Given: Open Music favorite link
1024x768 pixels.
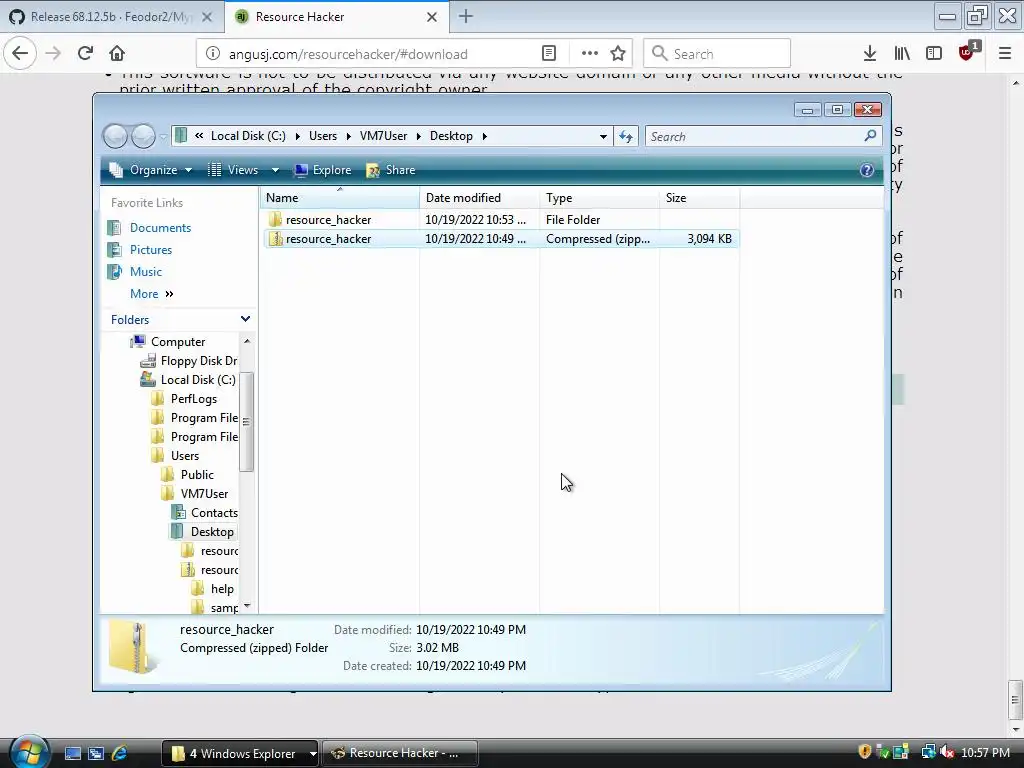Looking at the screenshot, I should click(145, 272).
